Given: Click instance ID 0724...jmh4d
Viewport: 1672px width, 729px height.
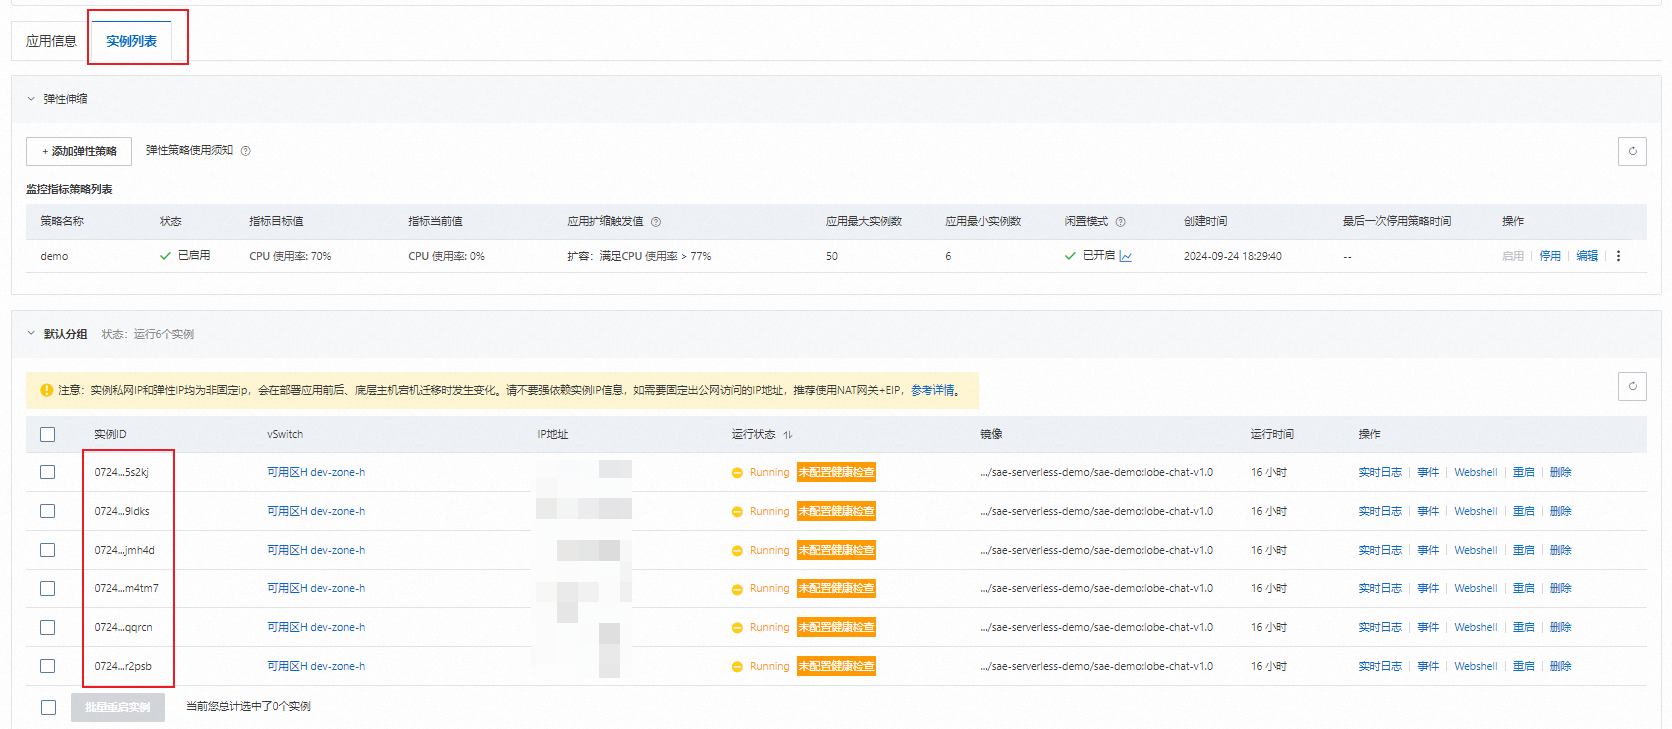Looking at the screenshot, I should (x=125, y=550).
